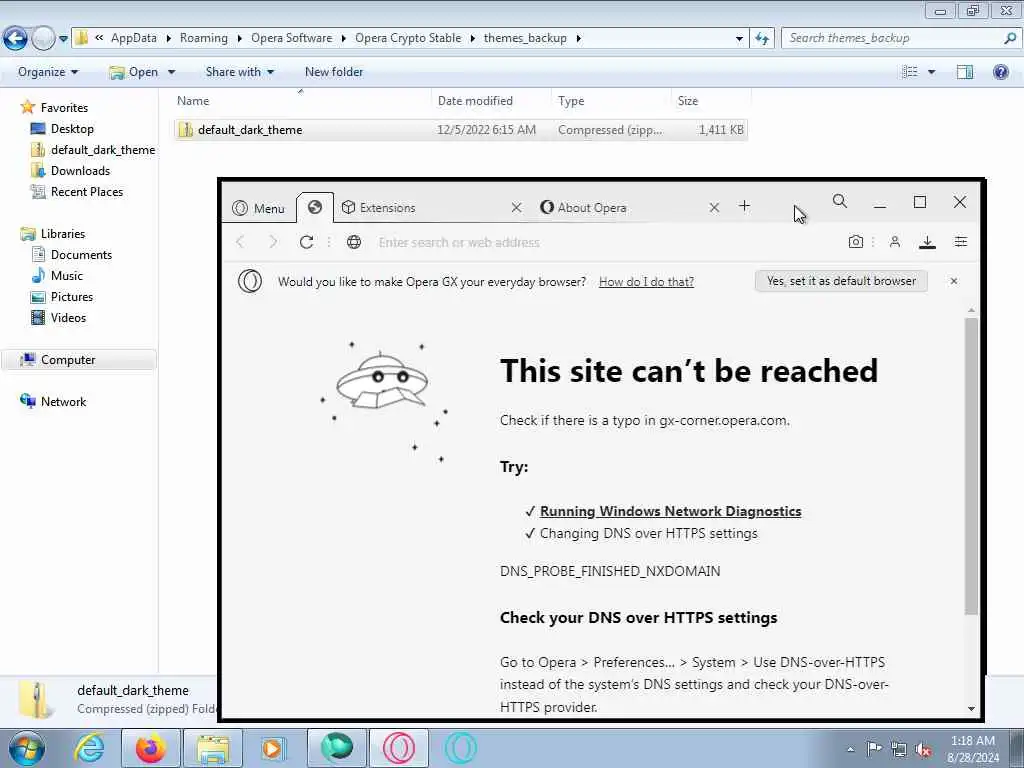
Task: Switch to the Opera GX taskbar button
Action: click(x=399, y=748)
